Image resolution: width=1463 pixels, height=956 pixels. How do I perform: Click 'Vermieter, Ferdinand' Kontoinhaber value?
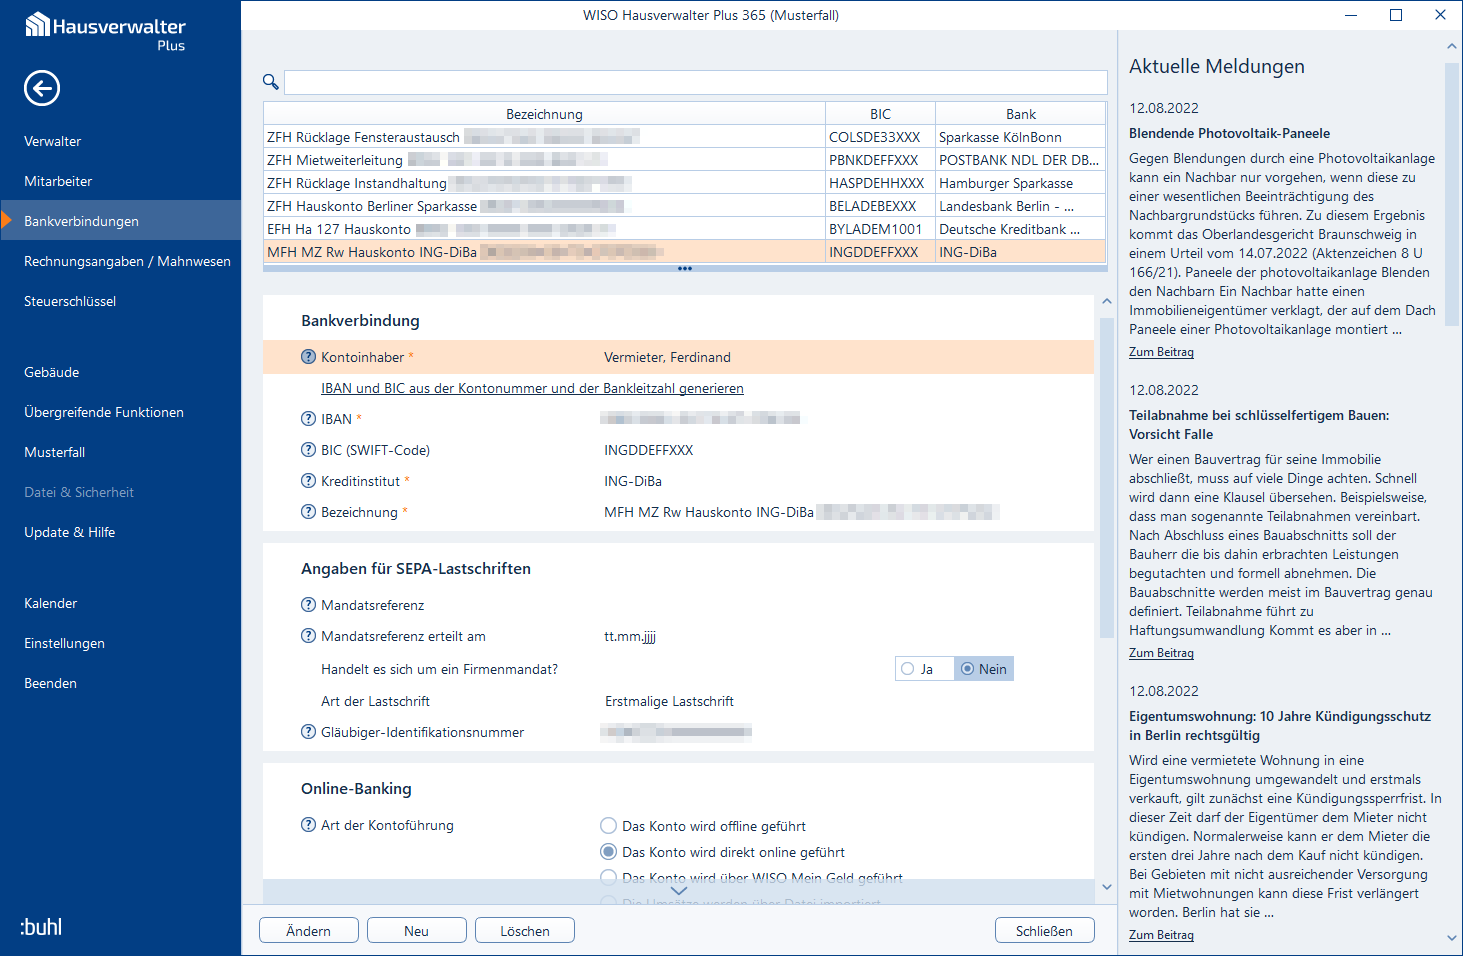pyautogui.click(x=667, y=357)
